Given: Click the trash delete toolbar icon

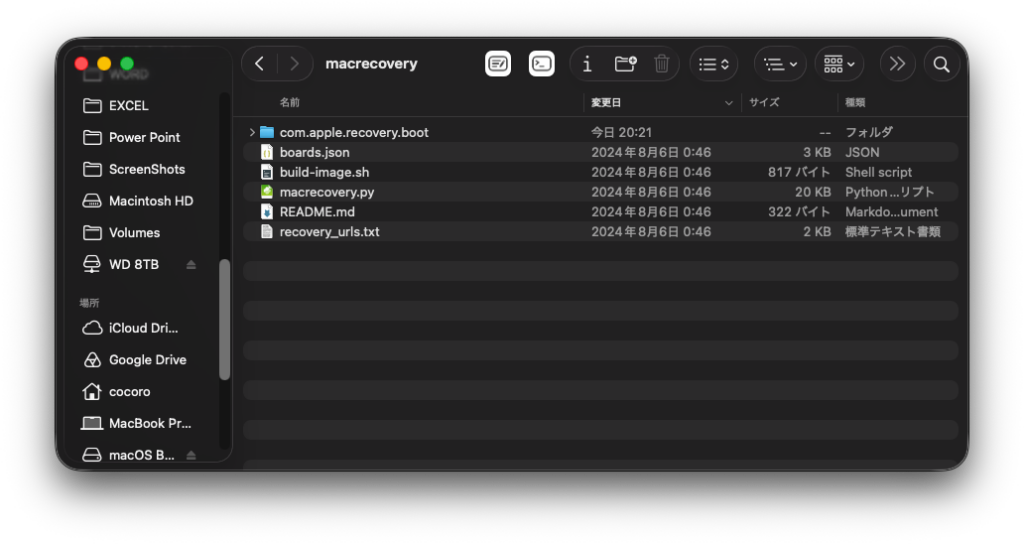Looking at the screenshot, I should 662,63.
